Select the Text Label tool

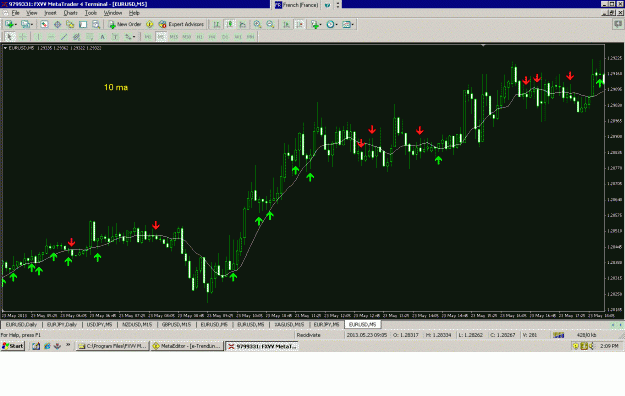(x=115, y=37)
